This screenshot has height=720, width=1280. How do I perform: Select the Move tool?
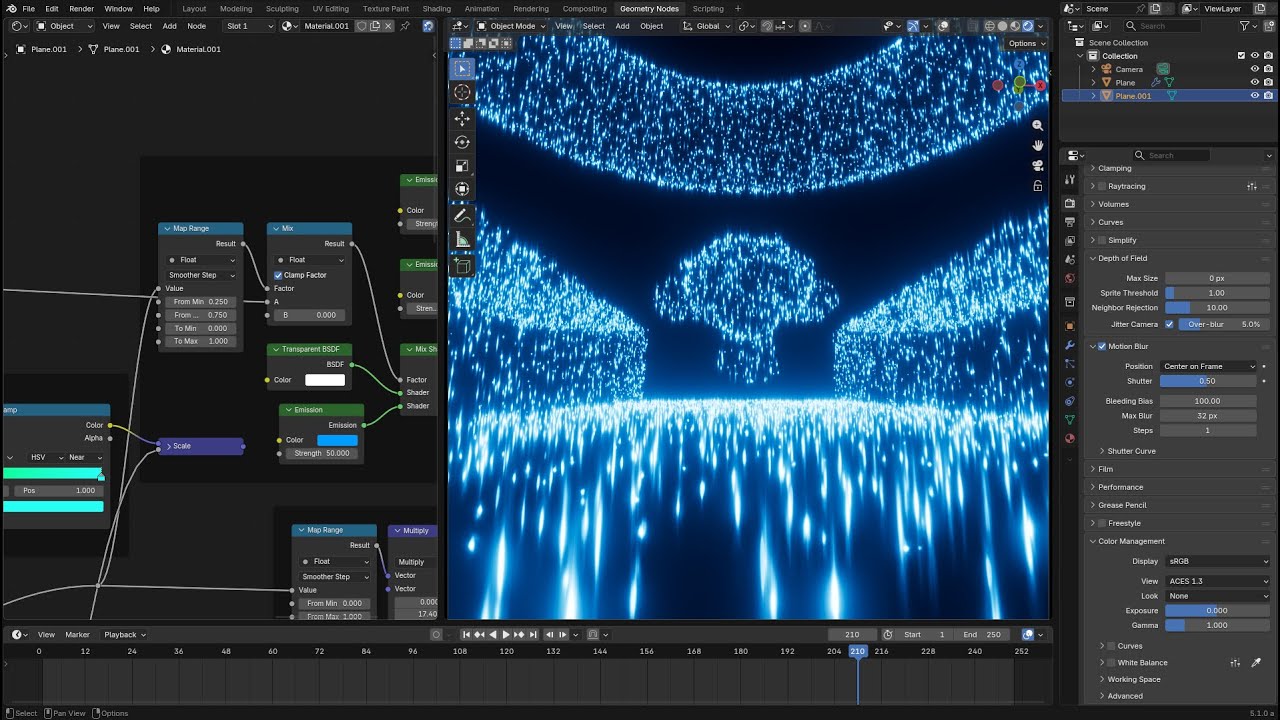click(462, 119)
